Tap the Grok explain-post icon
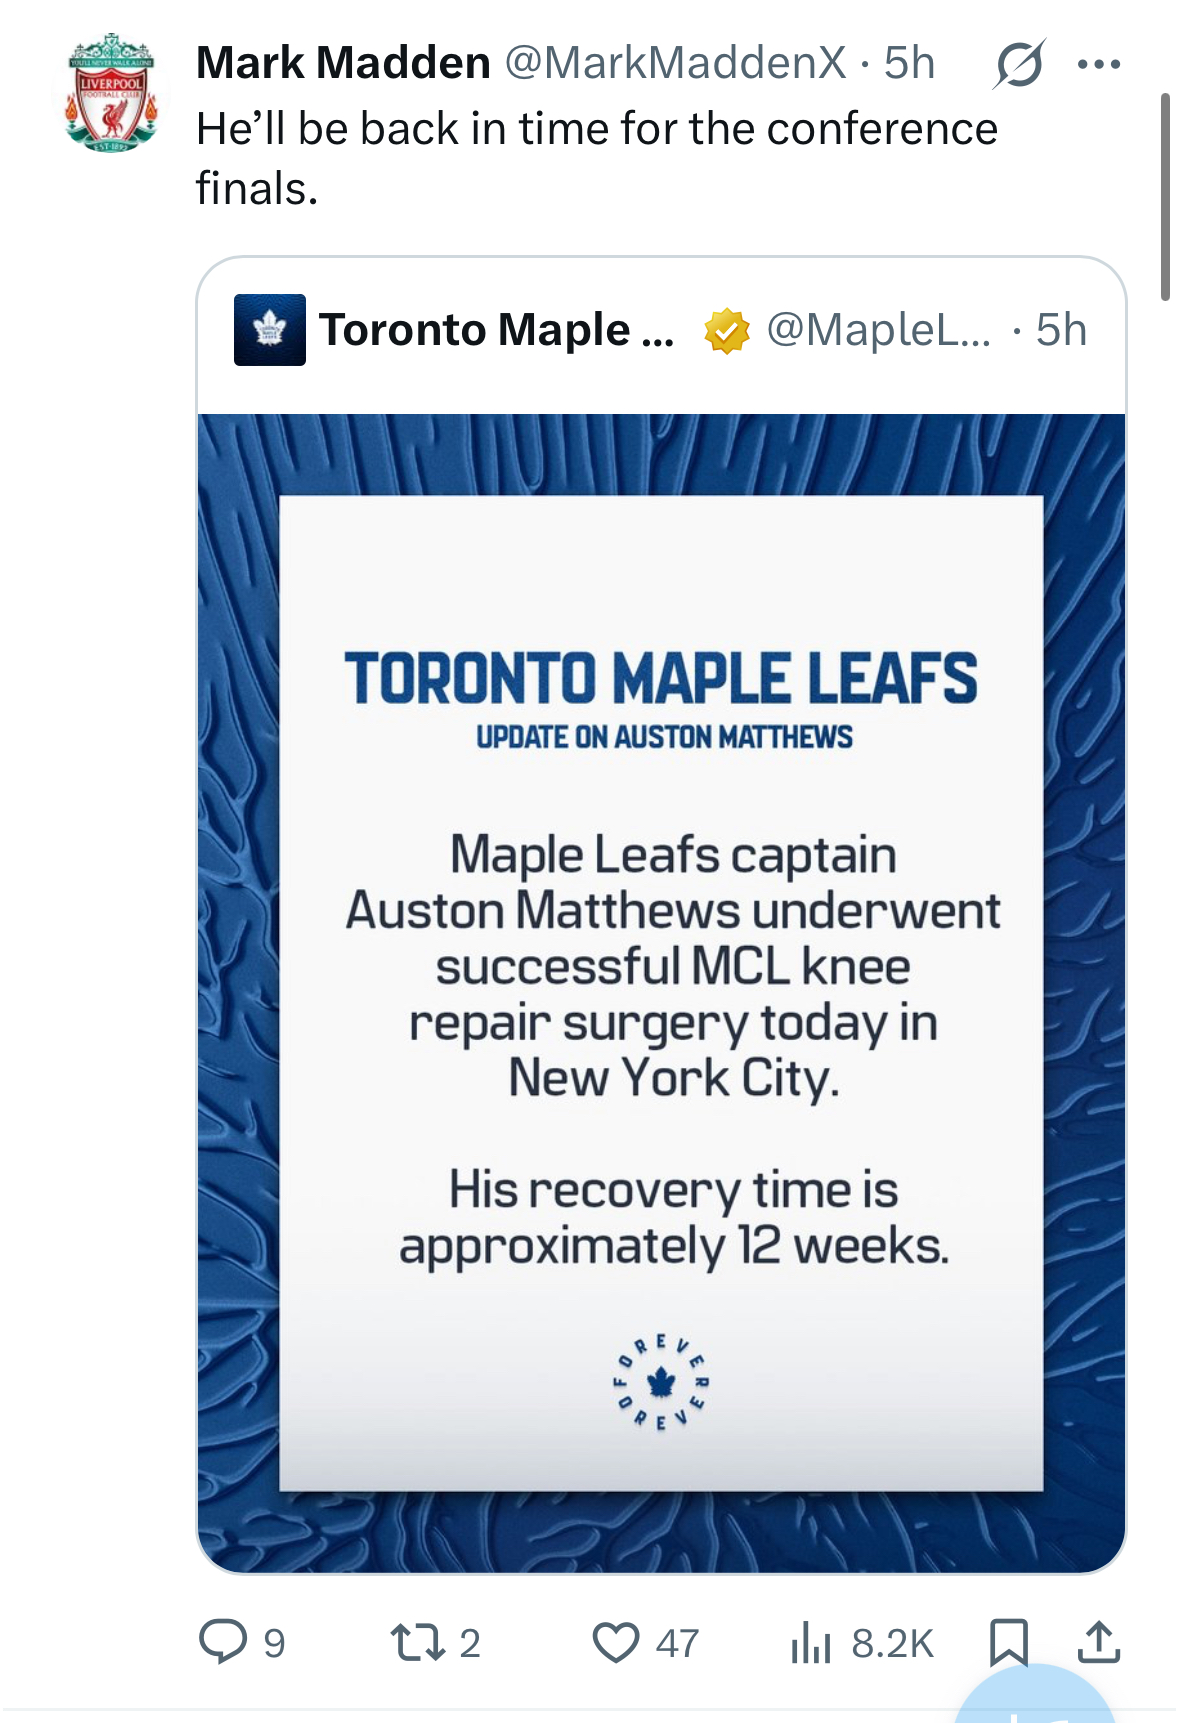Image resolution: width=1179 pixels, height=1723 pixels. [x=1019, y=65]
